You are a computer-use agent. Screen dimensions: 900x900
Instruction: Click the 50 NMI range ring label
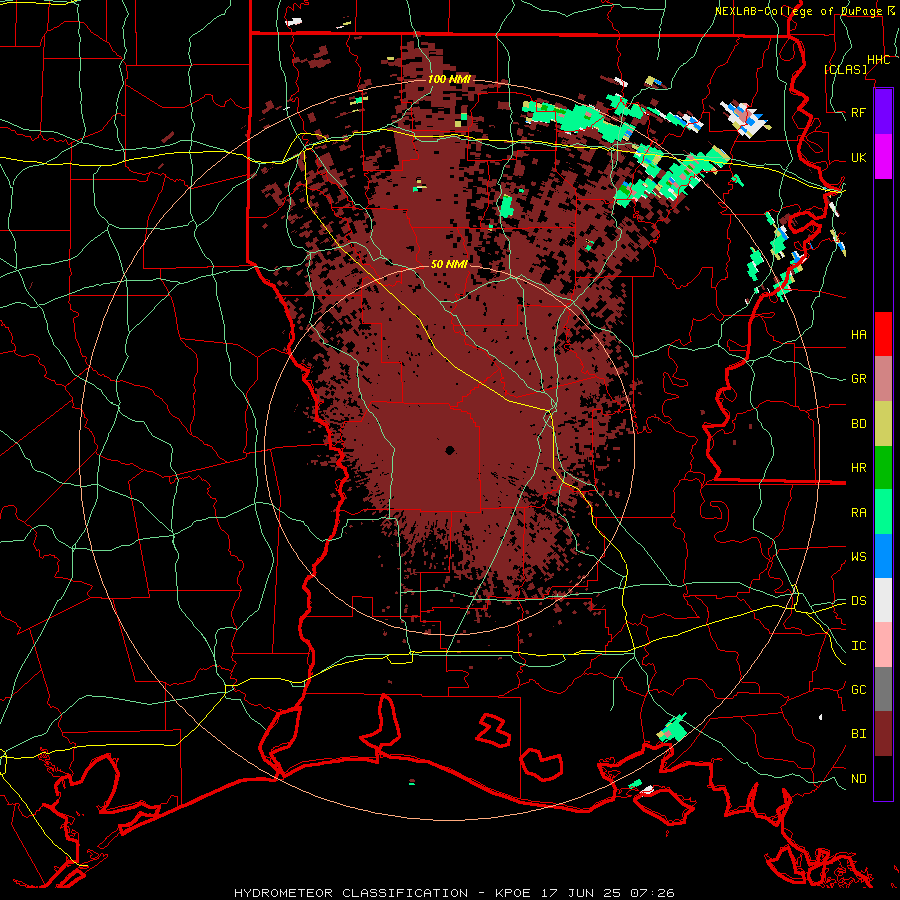click(449, 265)
